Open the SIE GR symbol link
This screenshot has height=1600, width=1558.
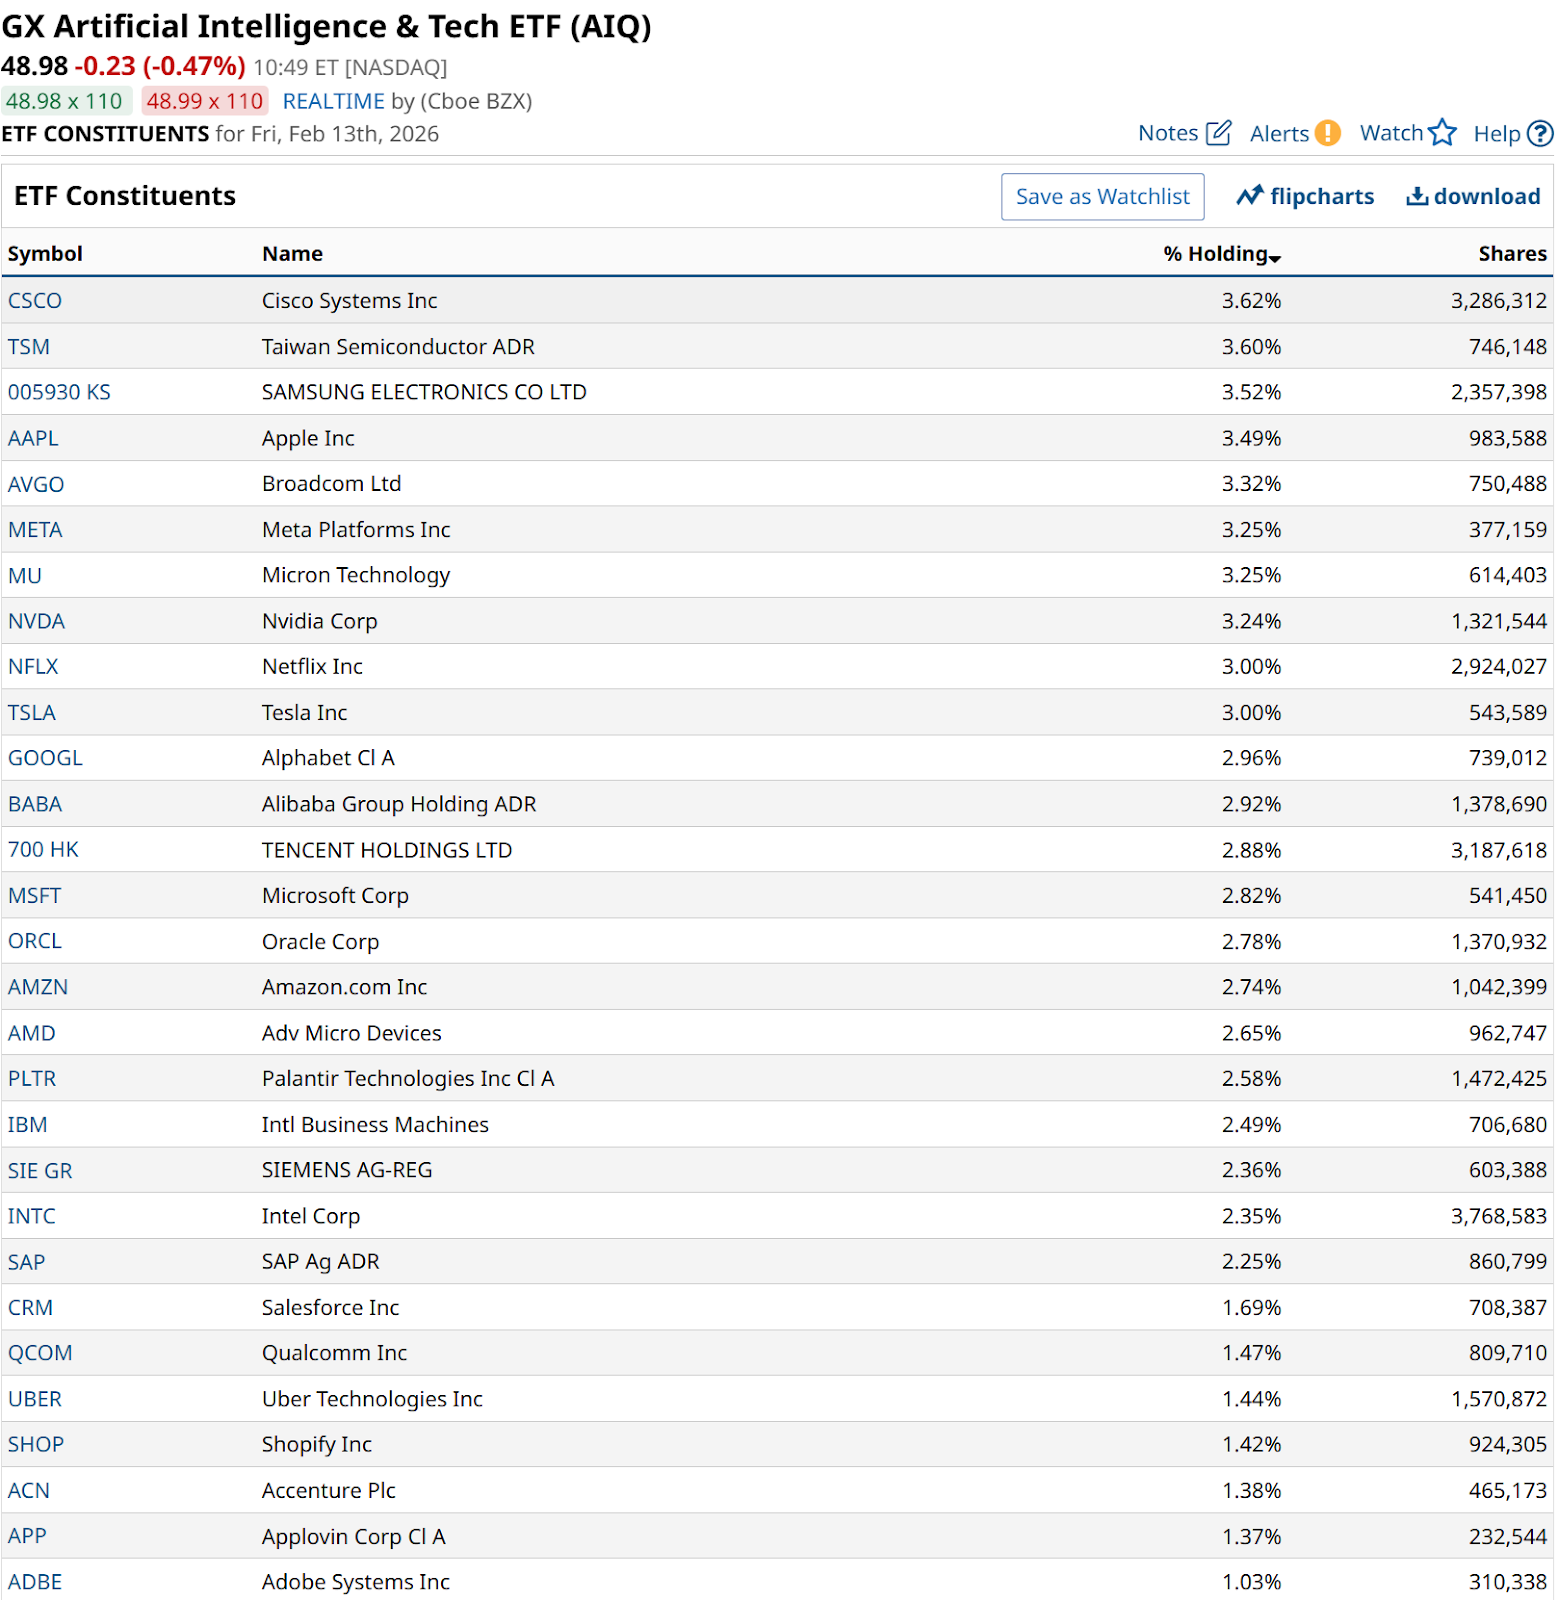coord(40,1170)
